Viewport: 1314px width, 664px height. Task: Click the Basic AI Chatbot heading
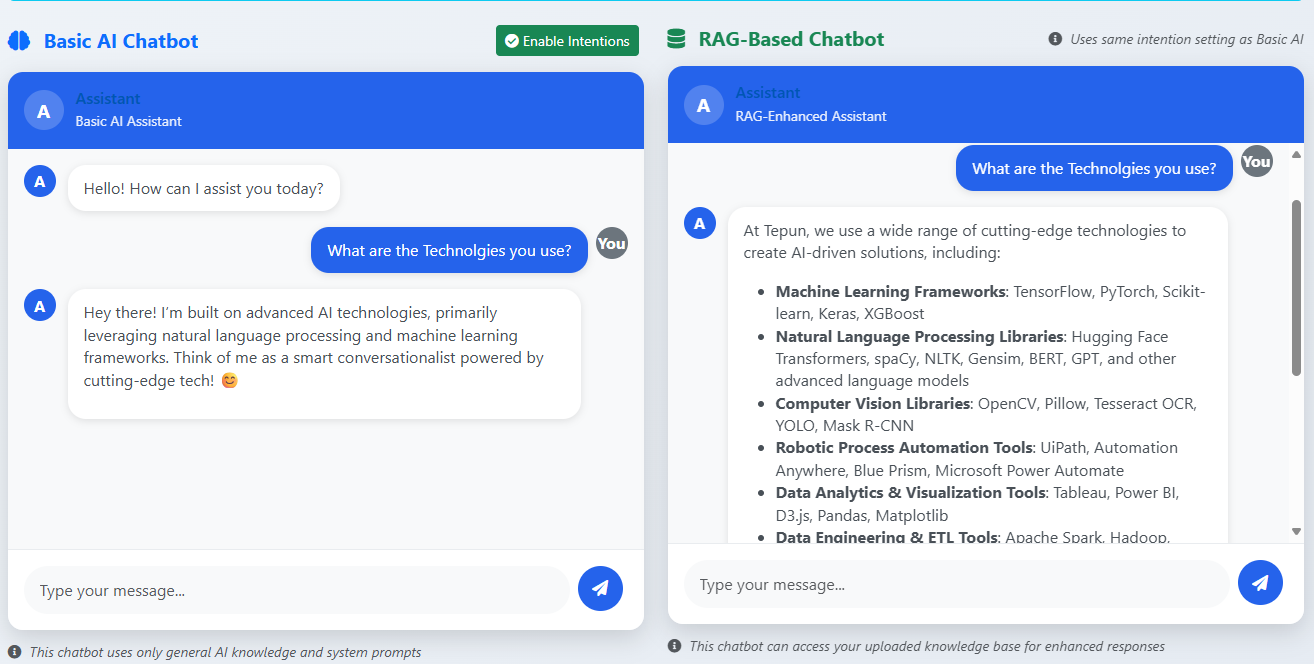tap(121, 41)
